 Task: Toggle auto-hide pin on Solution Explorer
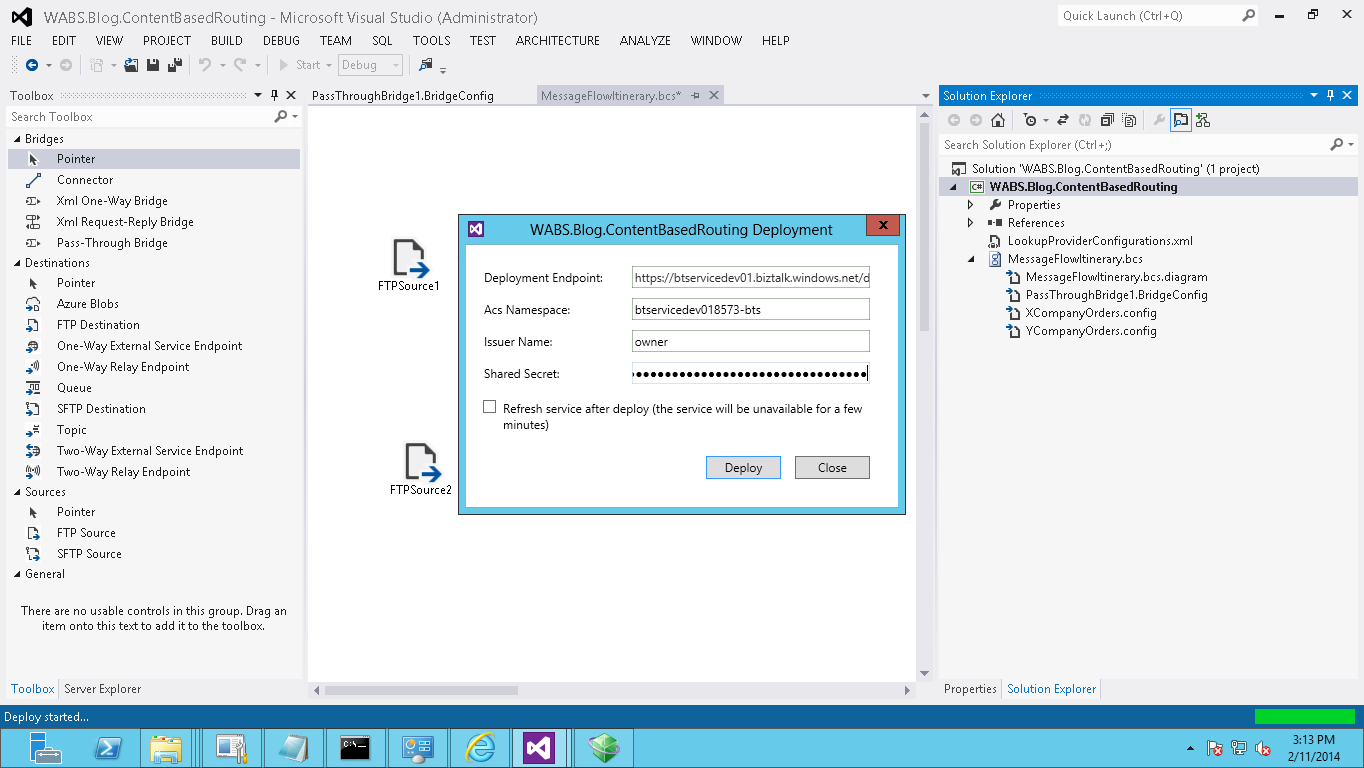(x=1331, y=96)
